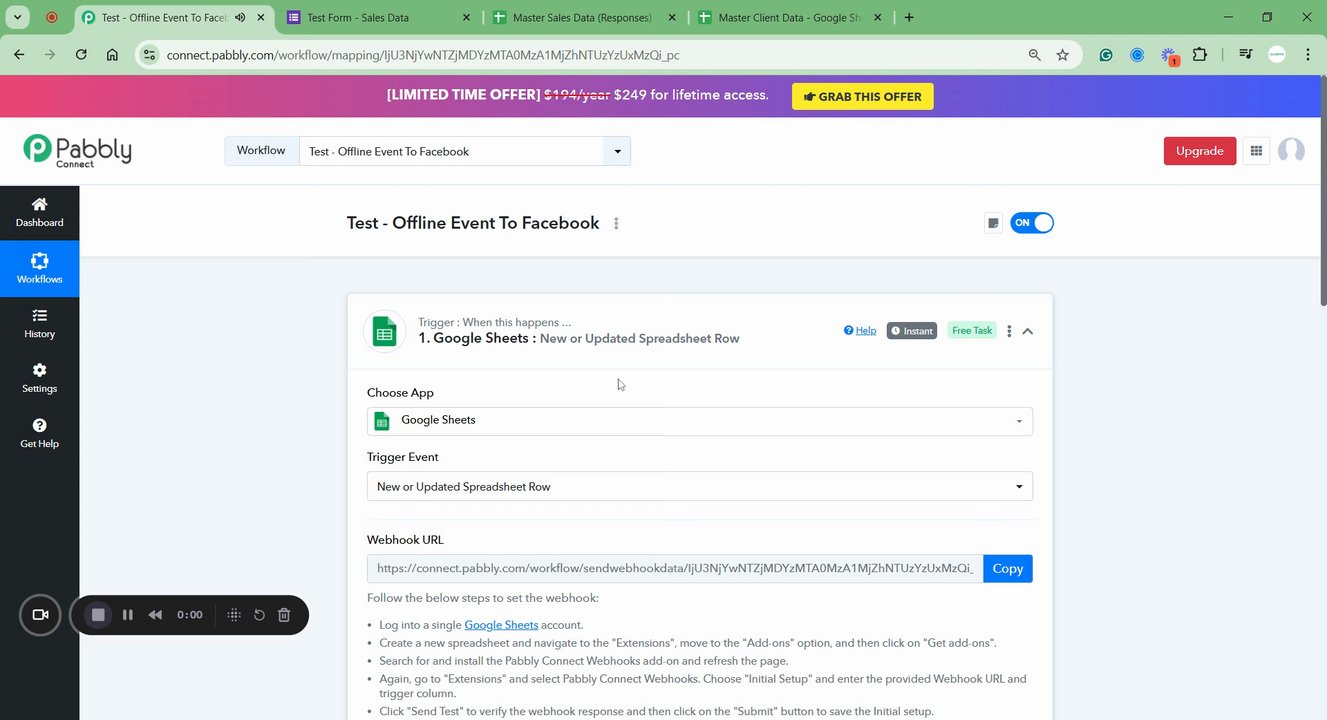This screenshot has height=720, width=1327.
Task: Open the apps grid icon beside Upgrade
Action: point(1256,151)
